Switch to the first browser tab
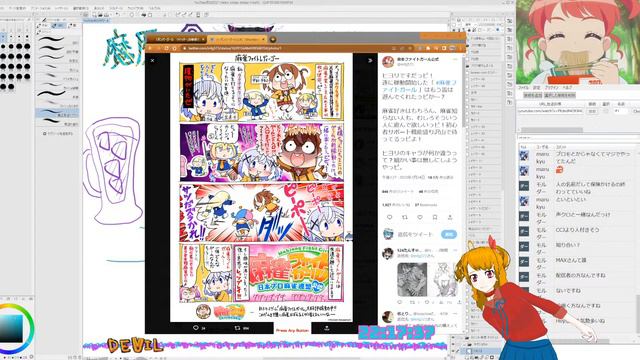Viewport: 640px width, 360px height. pyautogui.click(x=176, y=39)
